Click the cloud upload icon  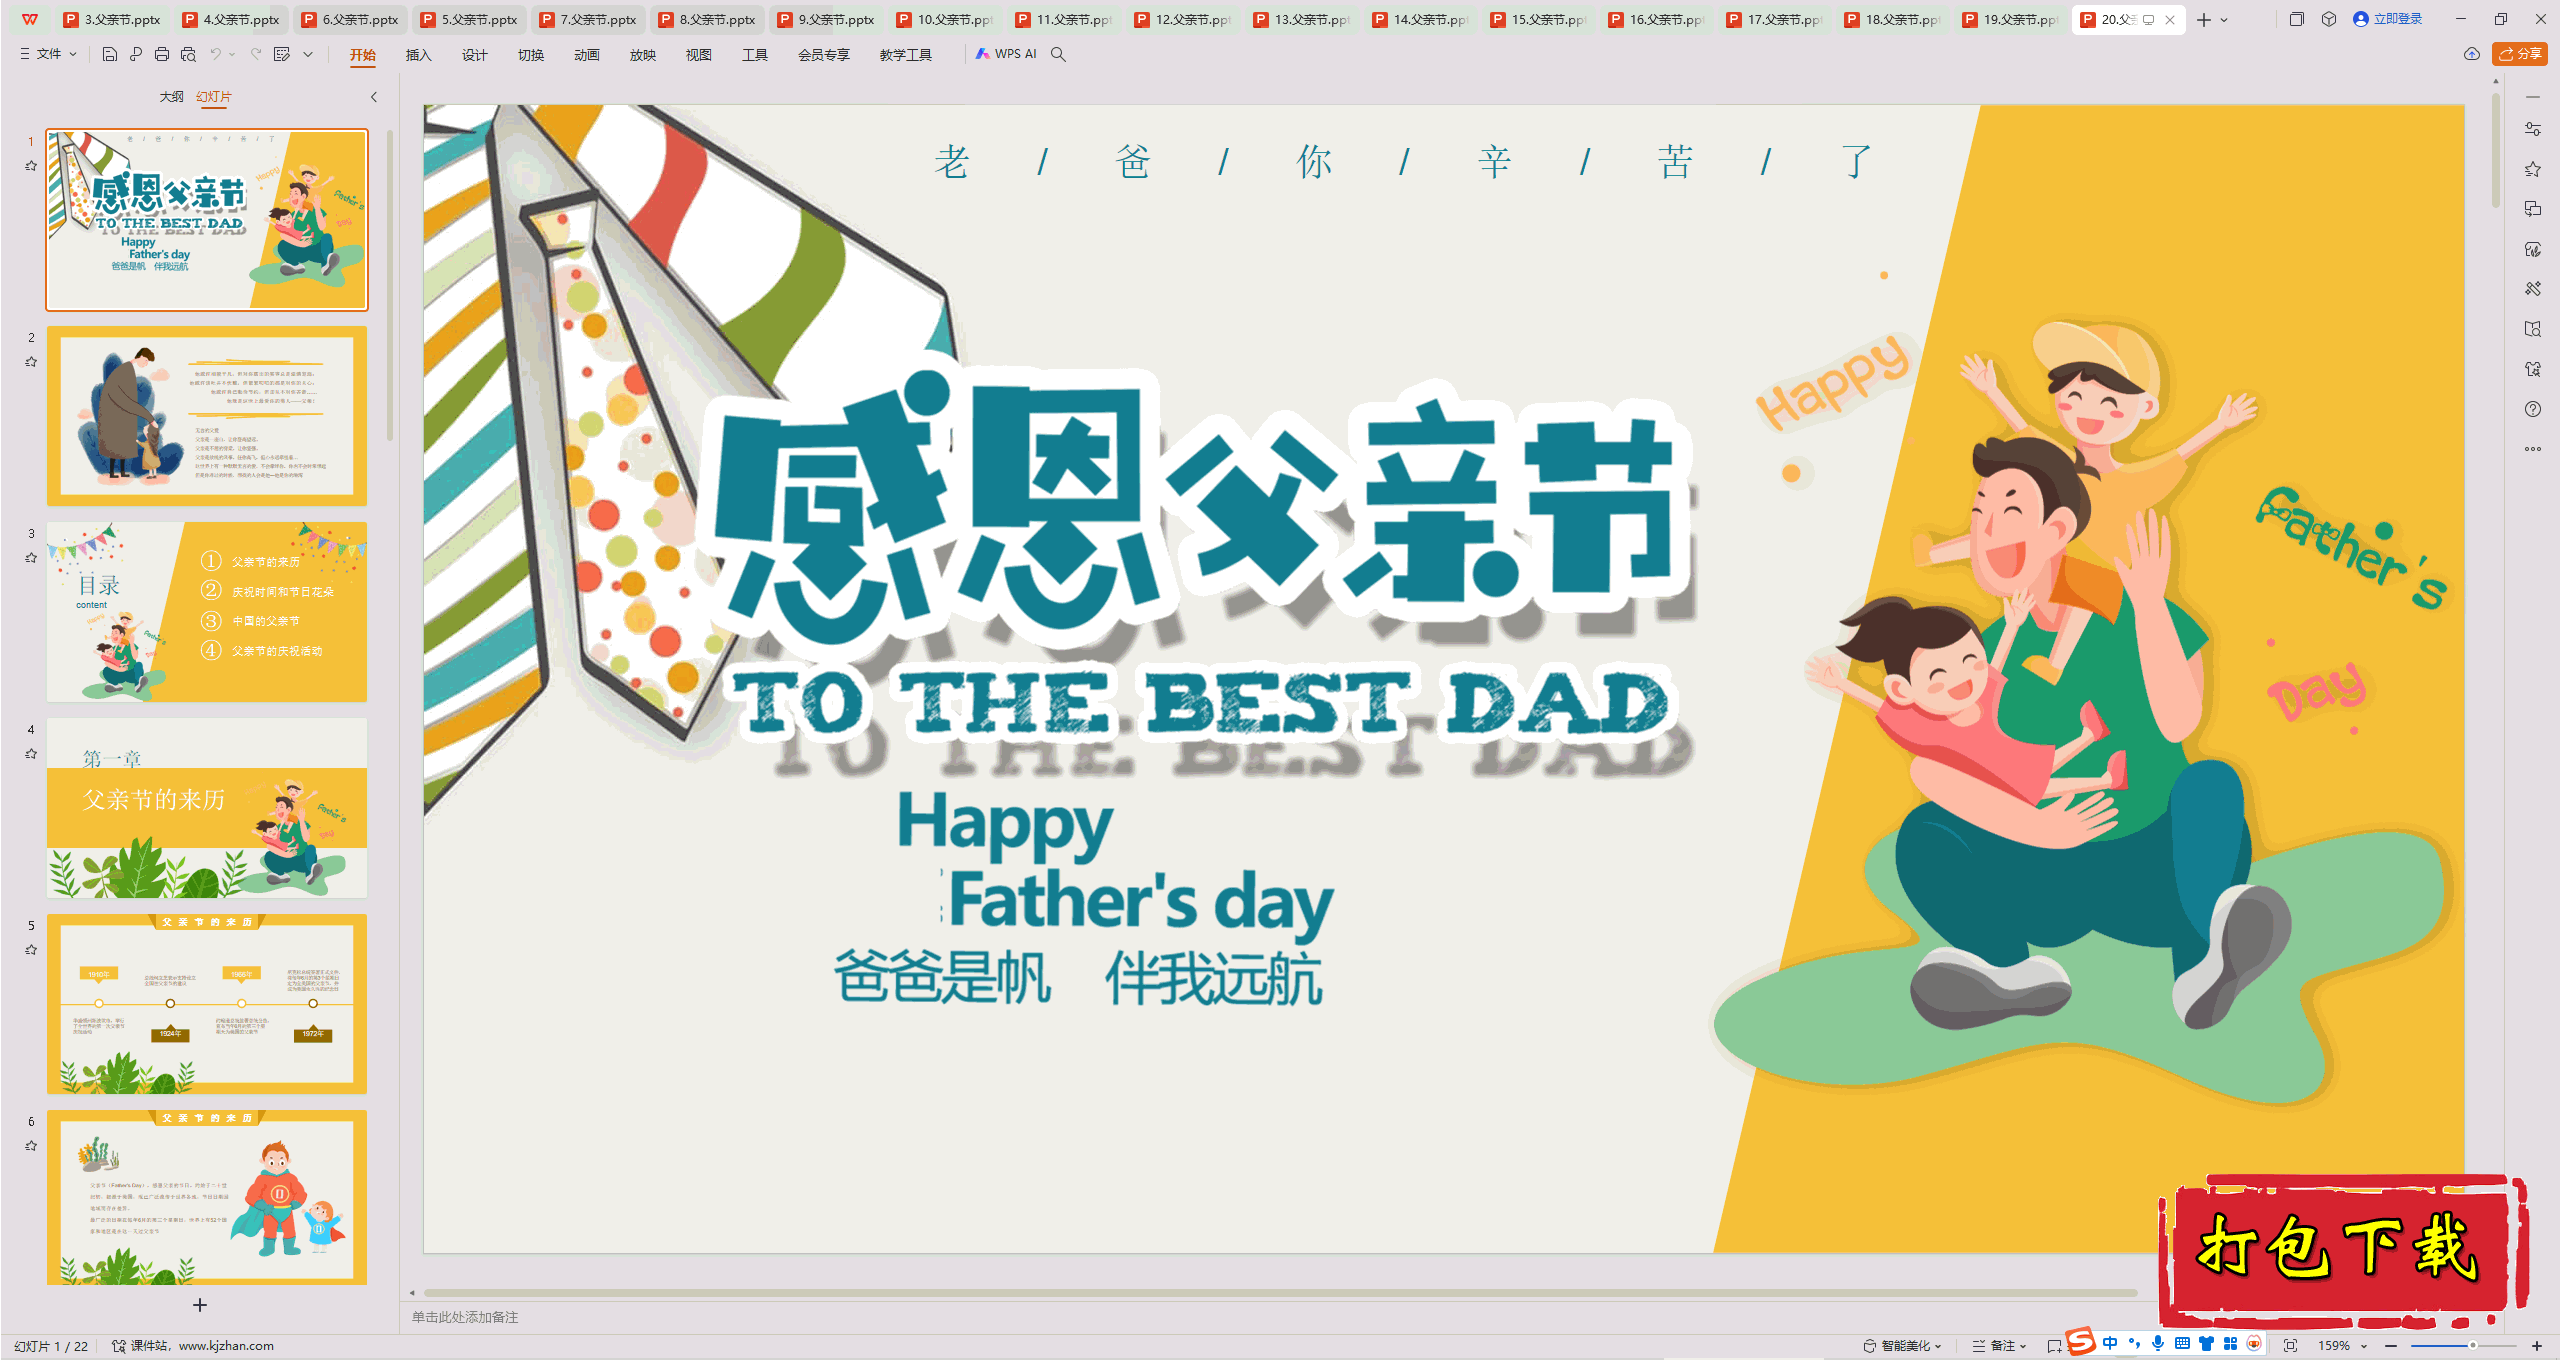2471,54
